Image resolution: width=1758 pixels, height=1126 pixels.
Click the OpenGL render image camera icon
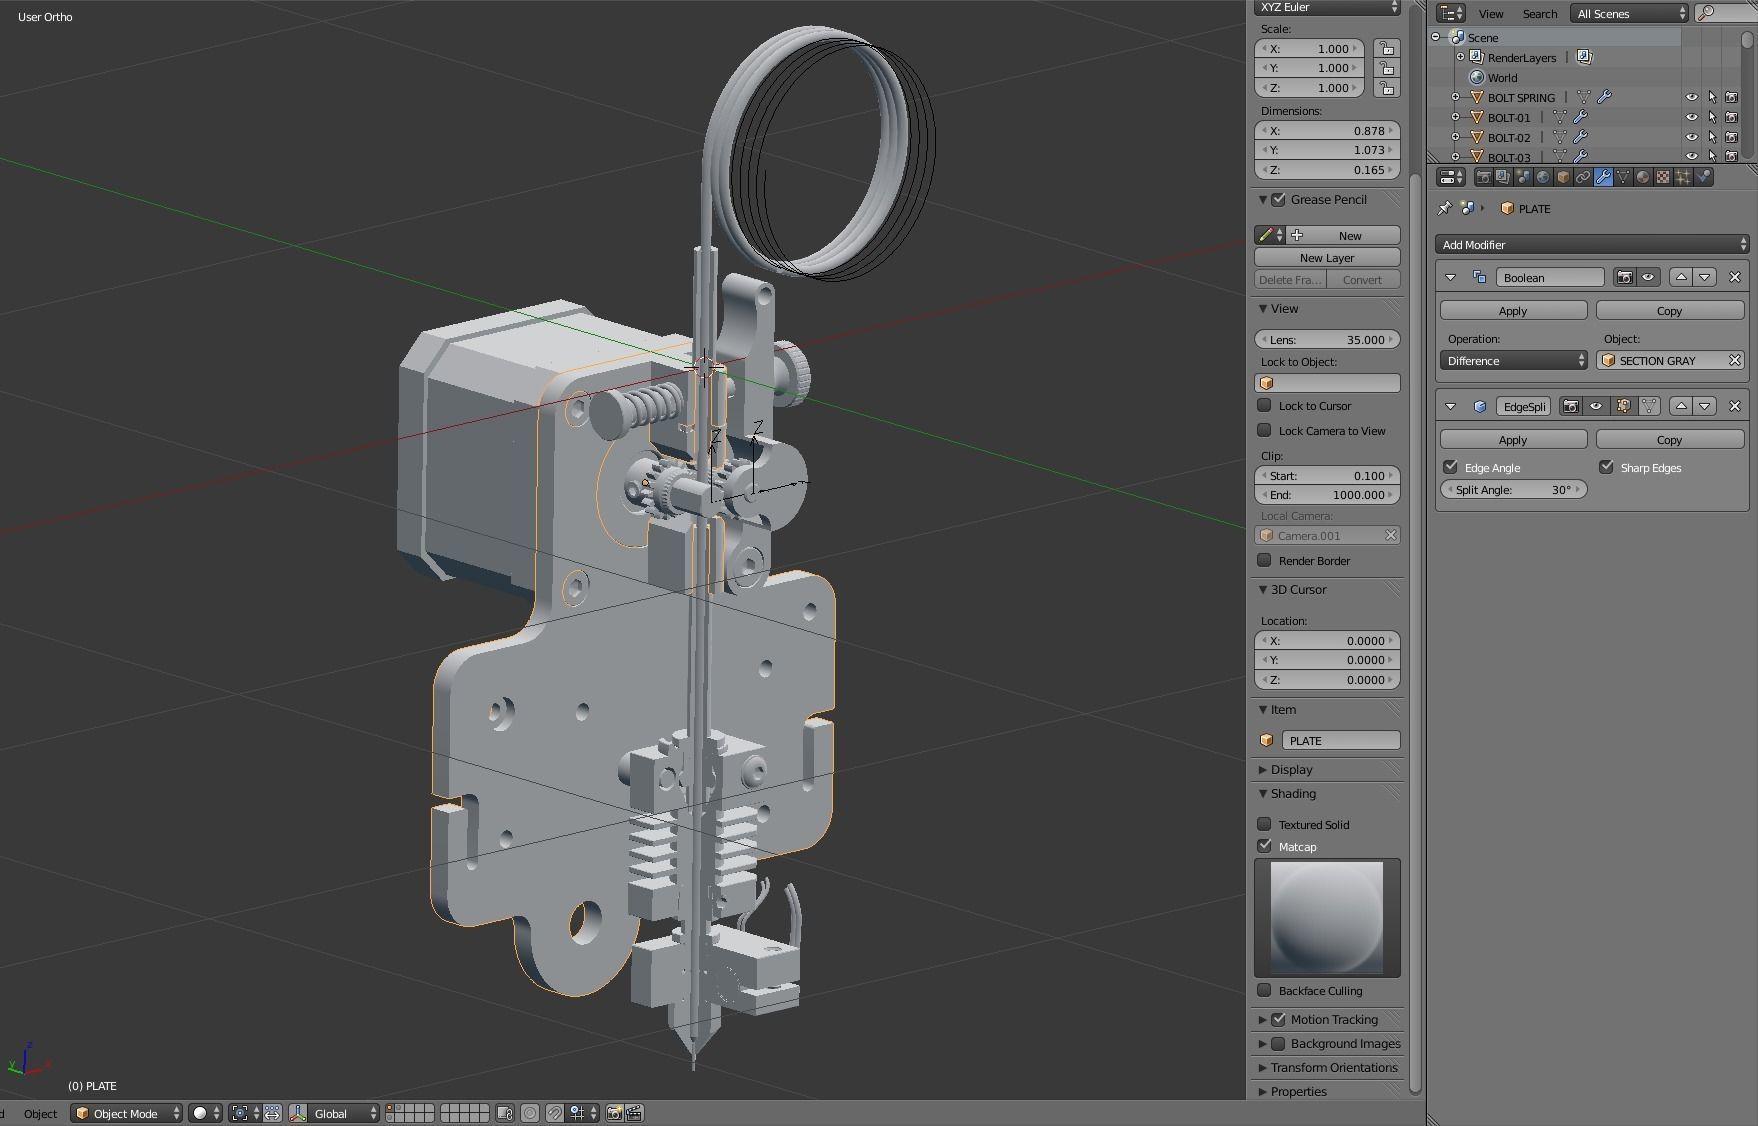[x=614, y=1113]
